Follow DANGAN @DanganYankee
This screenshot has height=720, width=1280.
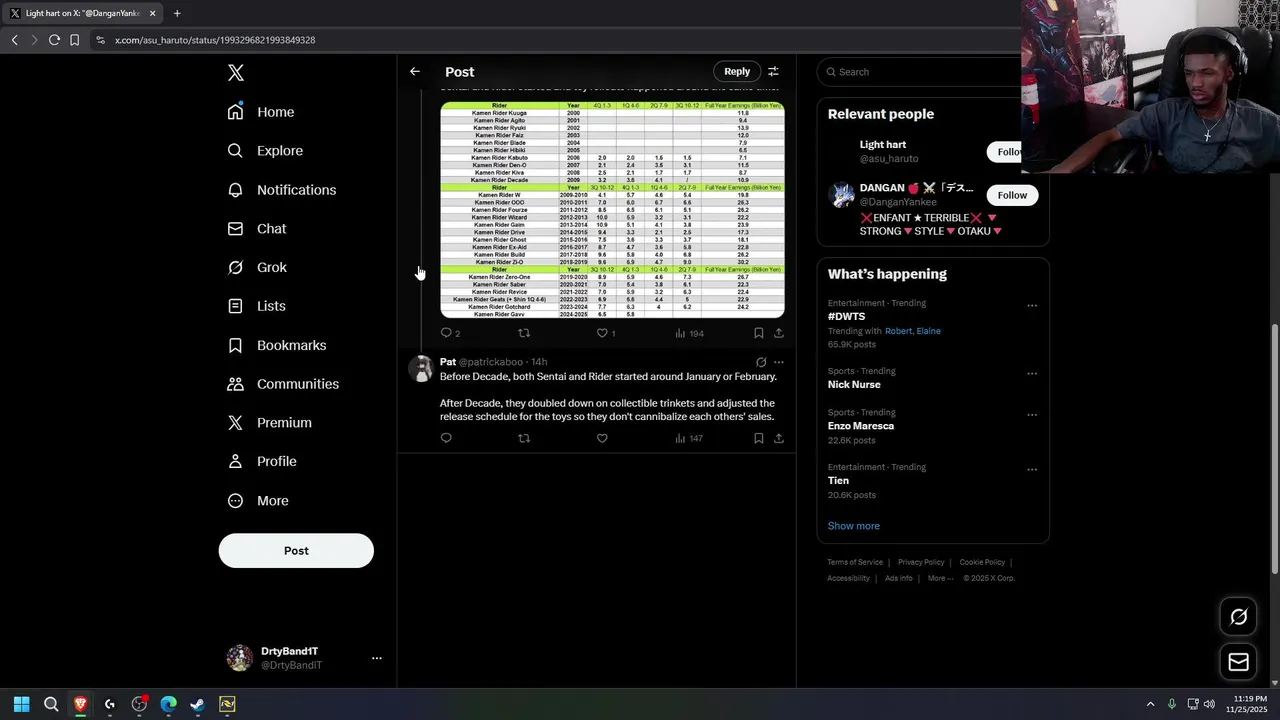1012,195
